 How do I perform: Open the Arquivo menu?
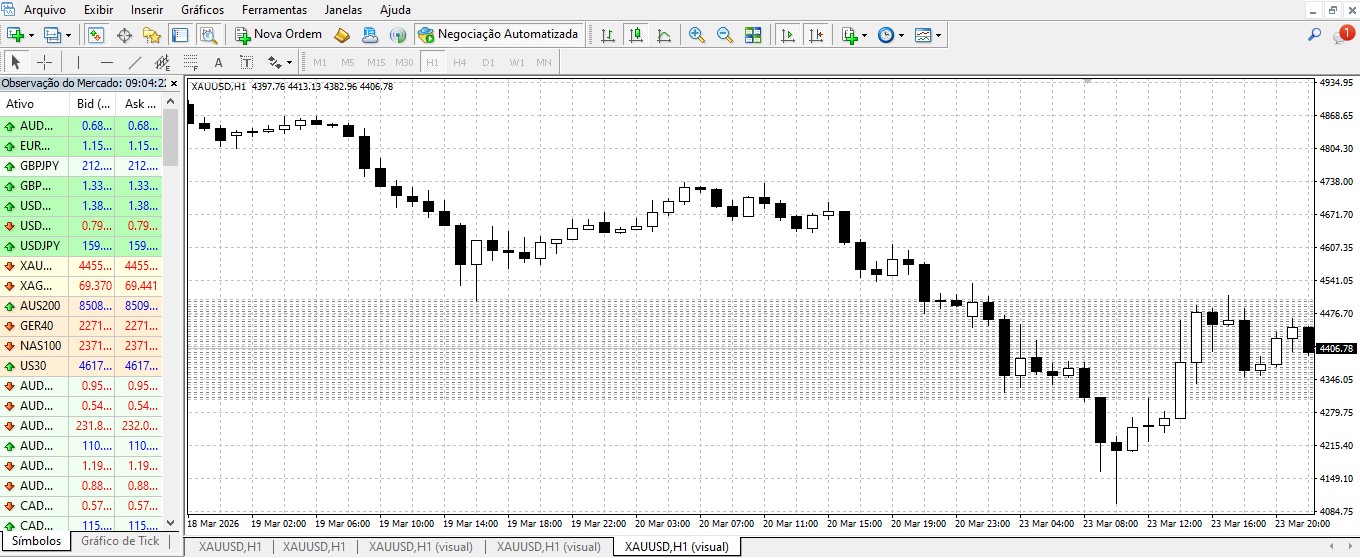45,9
